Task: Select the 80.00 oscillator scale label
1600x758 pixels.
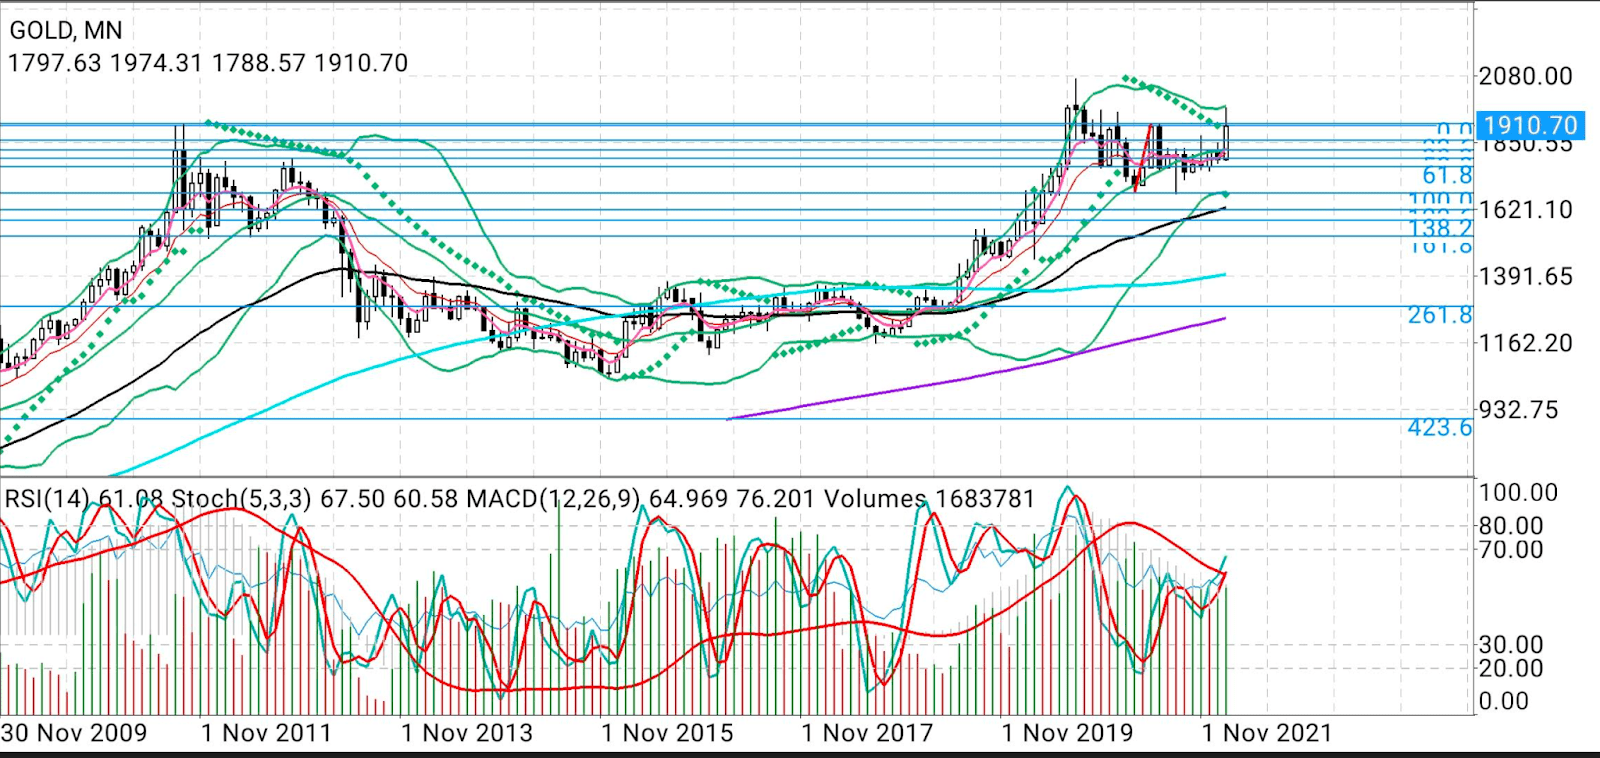Action: coord(1511,526)
